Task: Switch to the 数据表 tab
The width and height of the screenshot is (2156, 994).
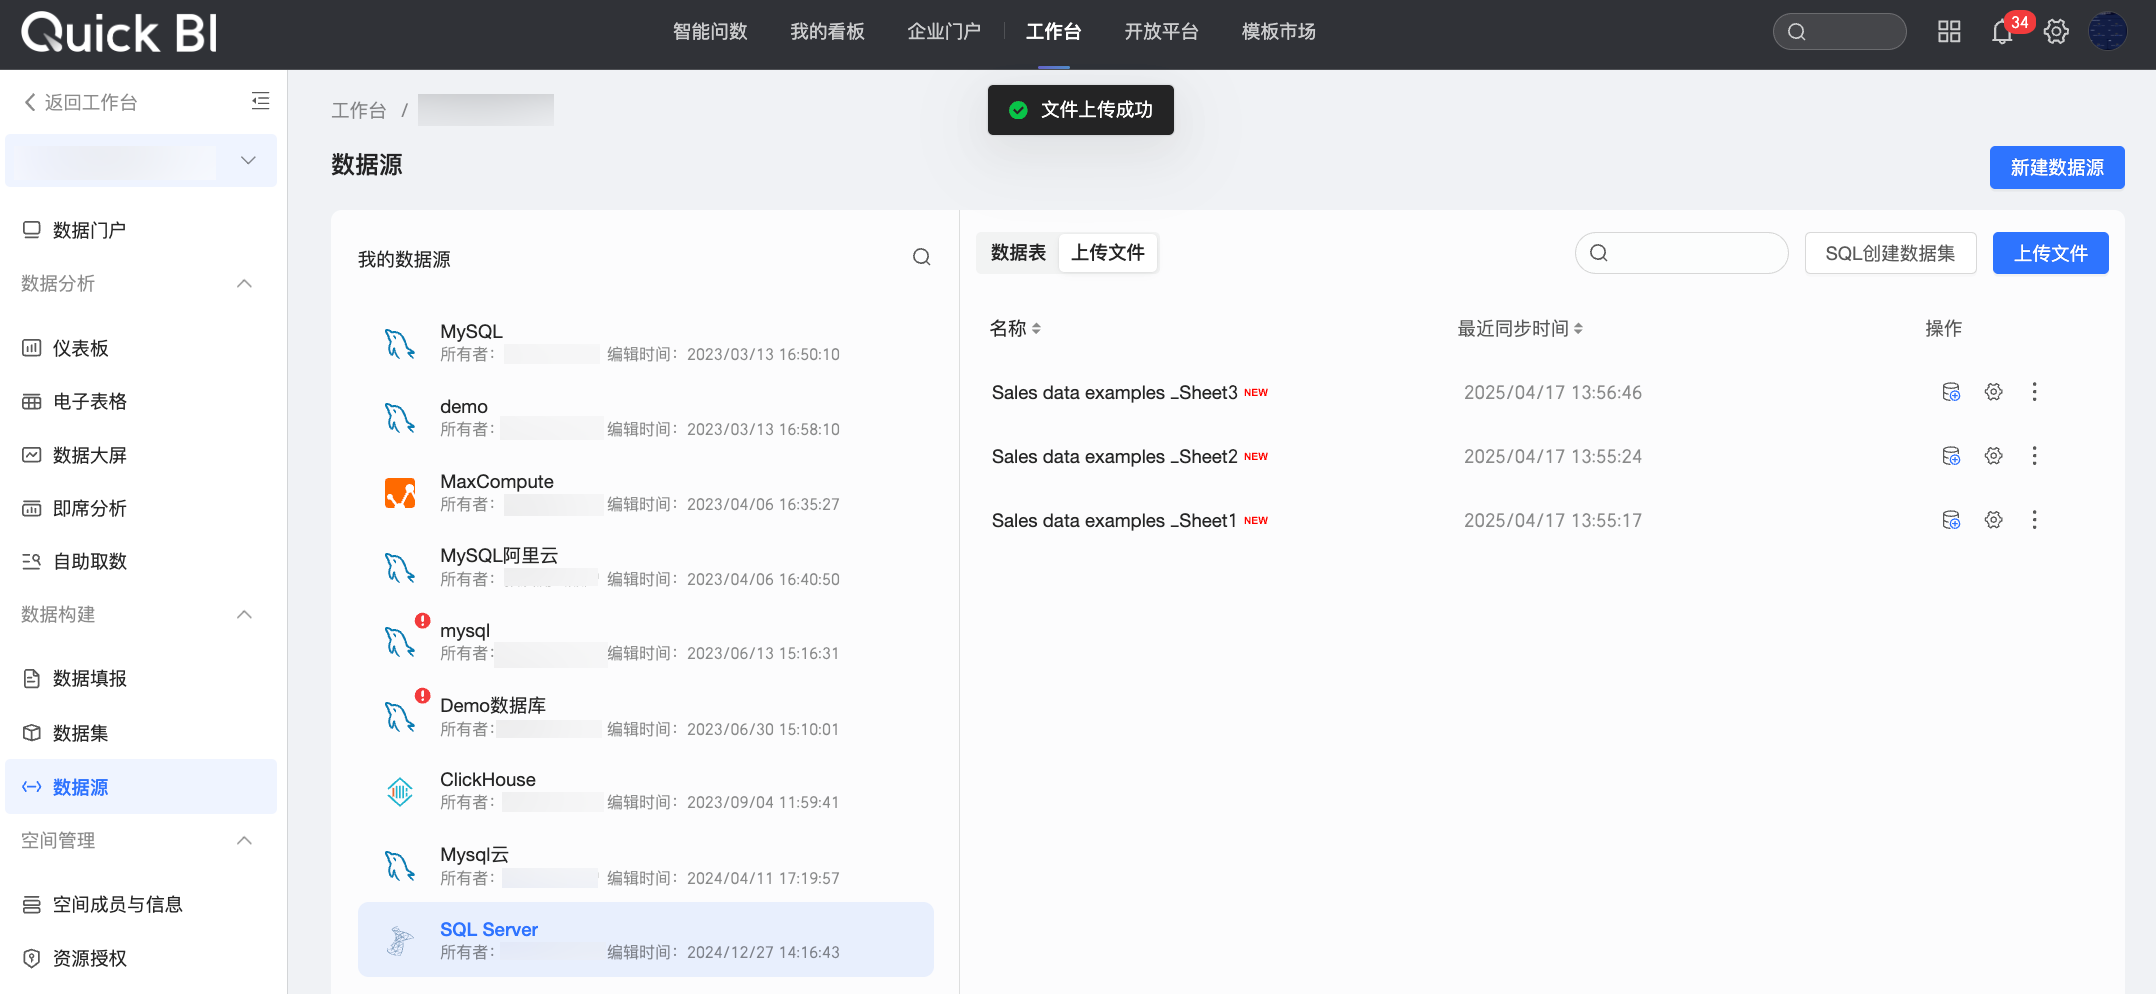Action: [1018, 253]
